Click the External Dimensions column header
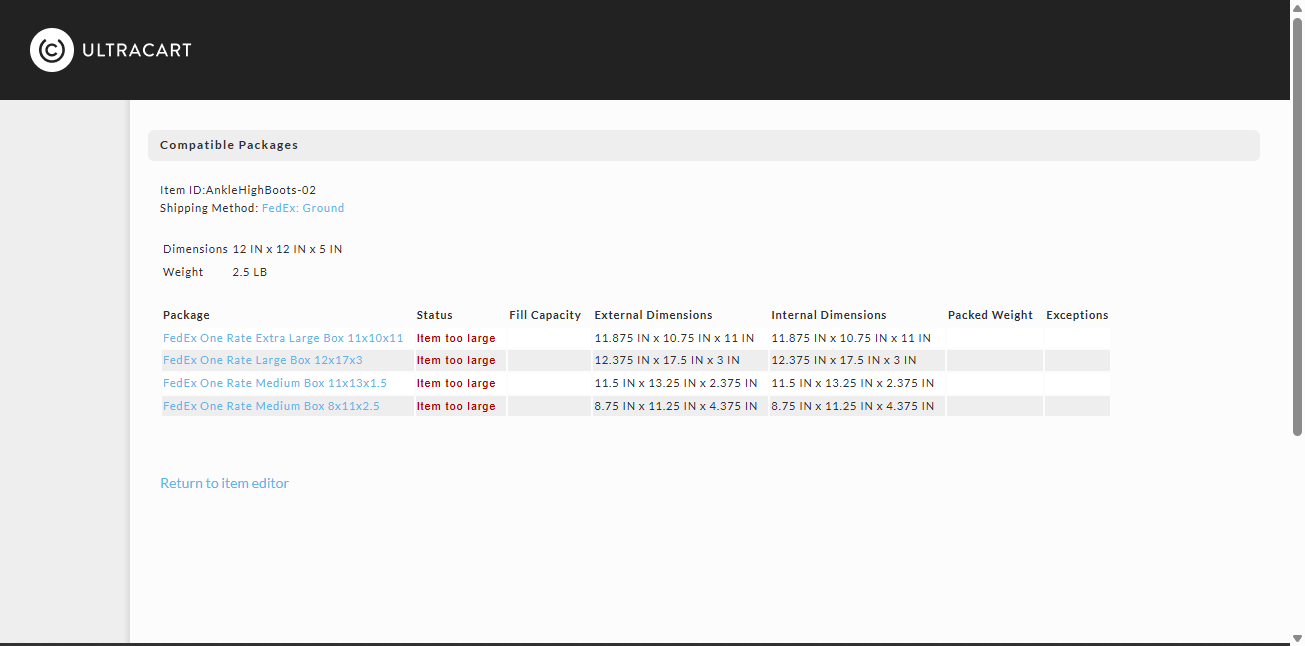Viewport: 1305px width, 646px height. point(654,315)
